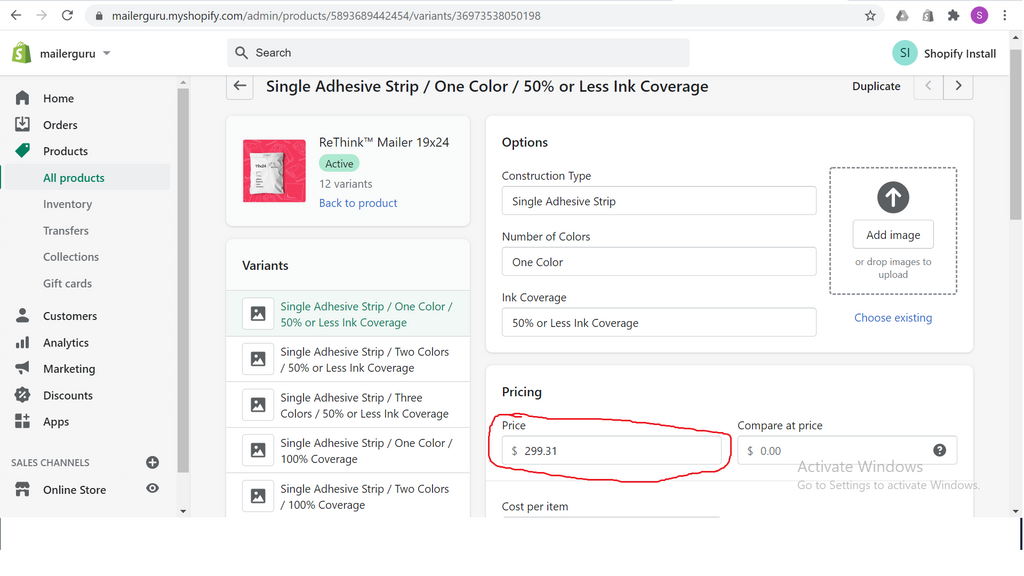The height and width of the screenshot is (576, 1024).
Task: Select variant Two Colors / 50% or Less Ink Coverage
Action: [x=348, y=360]
